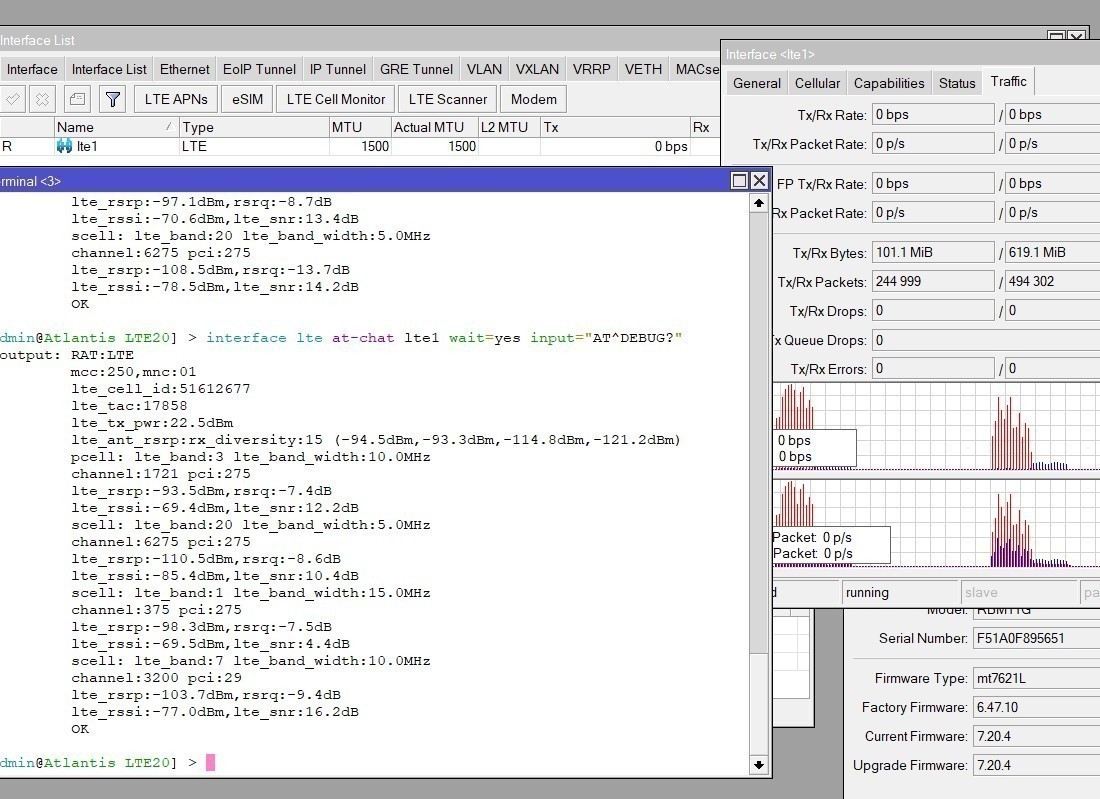The width and height of the screenshot is (1100, 799).
Task: Select the lte1 interface icon
Action: click(x=65, y=146)
